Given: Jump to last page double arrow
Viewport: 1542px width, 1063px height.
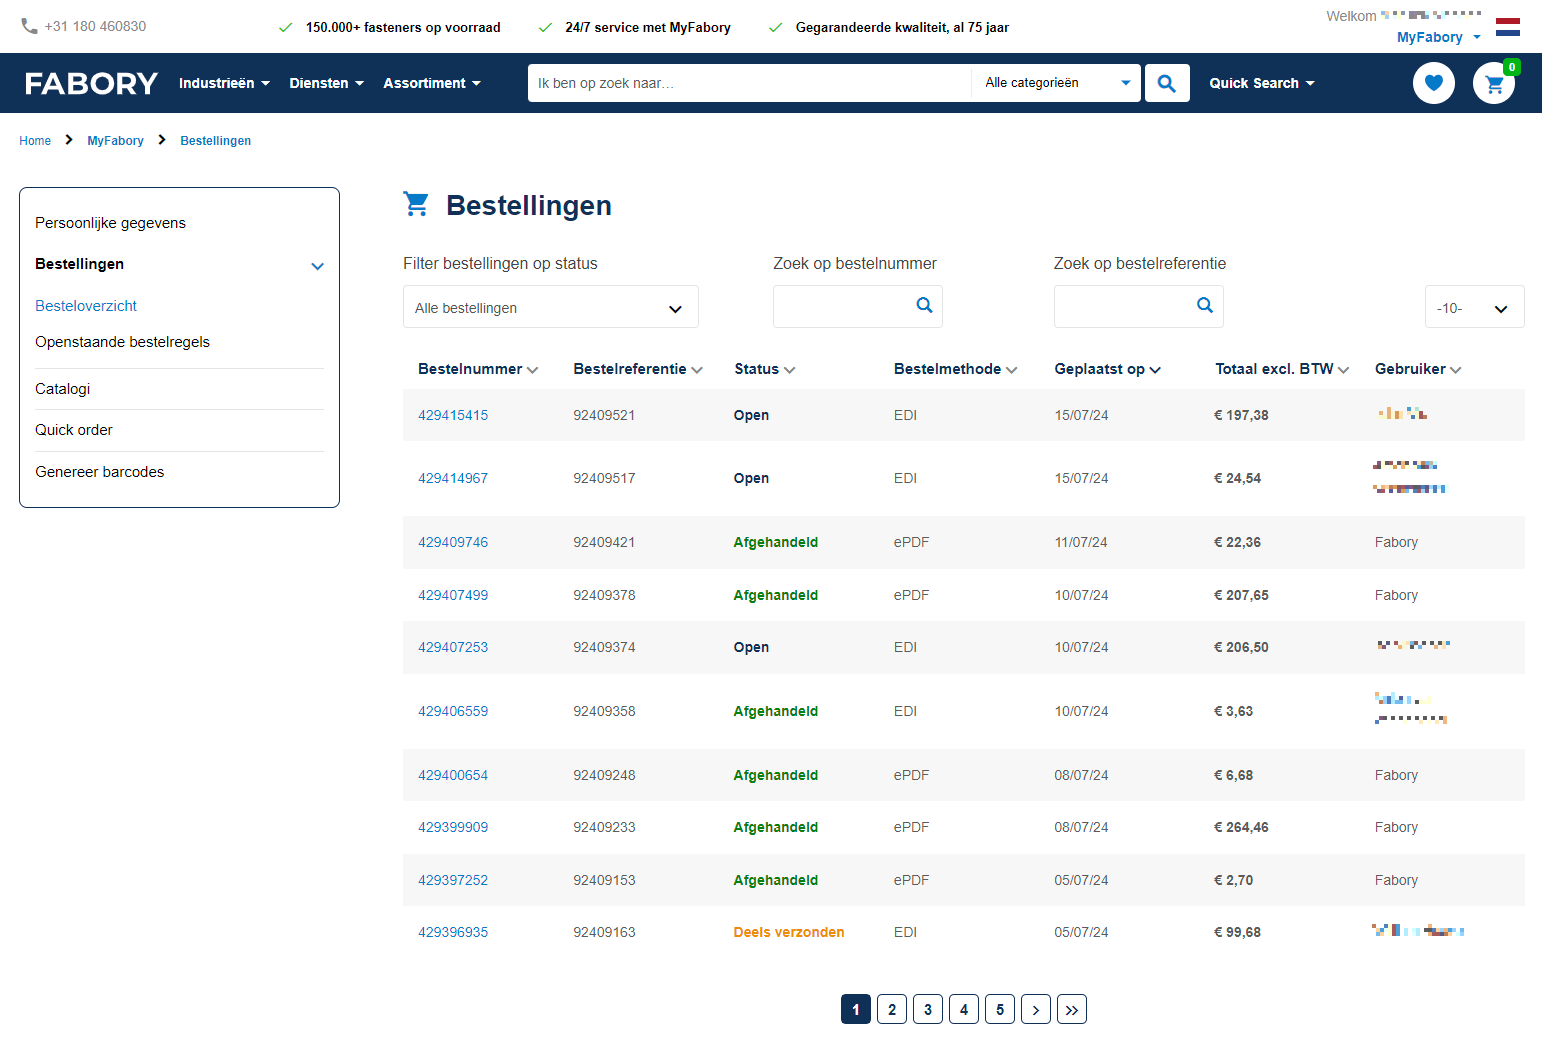Looking at the screenshot, I should point(1071,1010).
